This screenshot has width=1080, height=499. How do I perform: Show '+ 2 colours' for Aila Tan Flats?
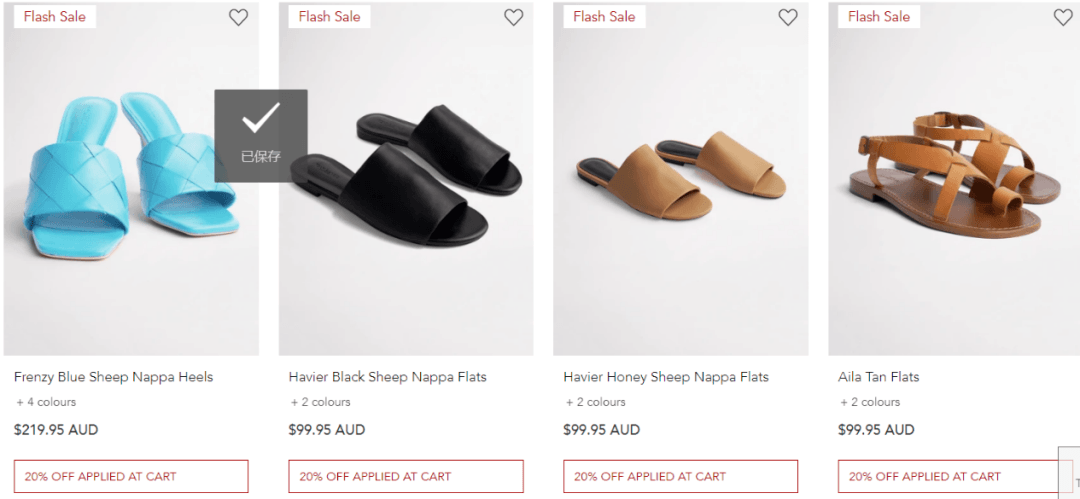870,402
